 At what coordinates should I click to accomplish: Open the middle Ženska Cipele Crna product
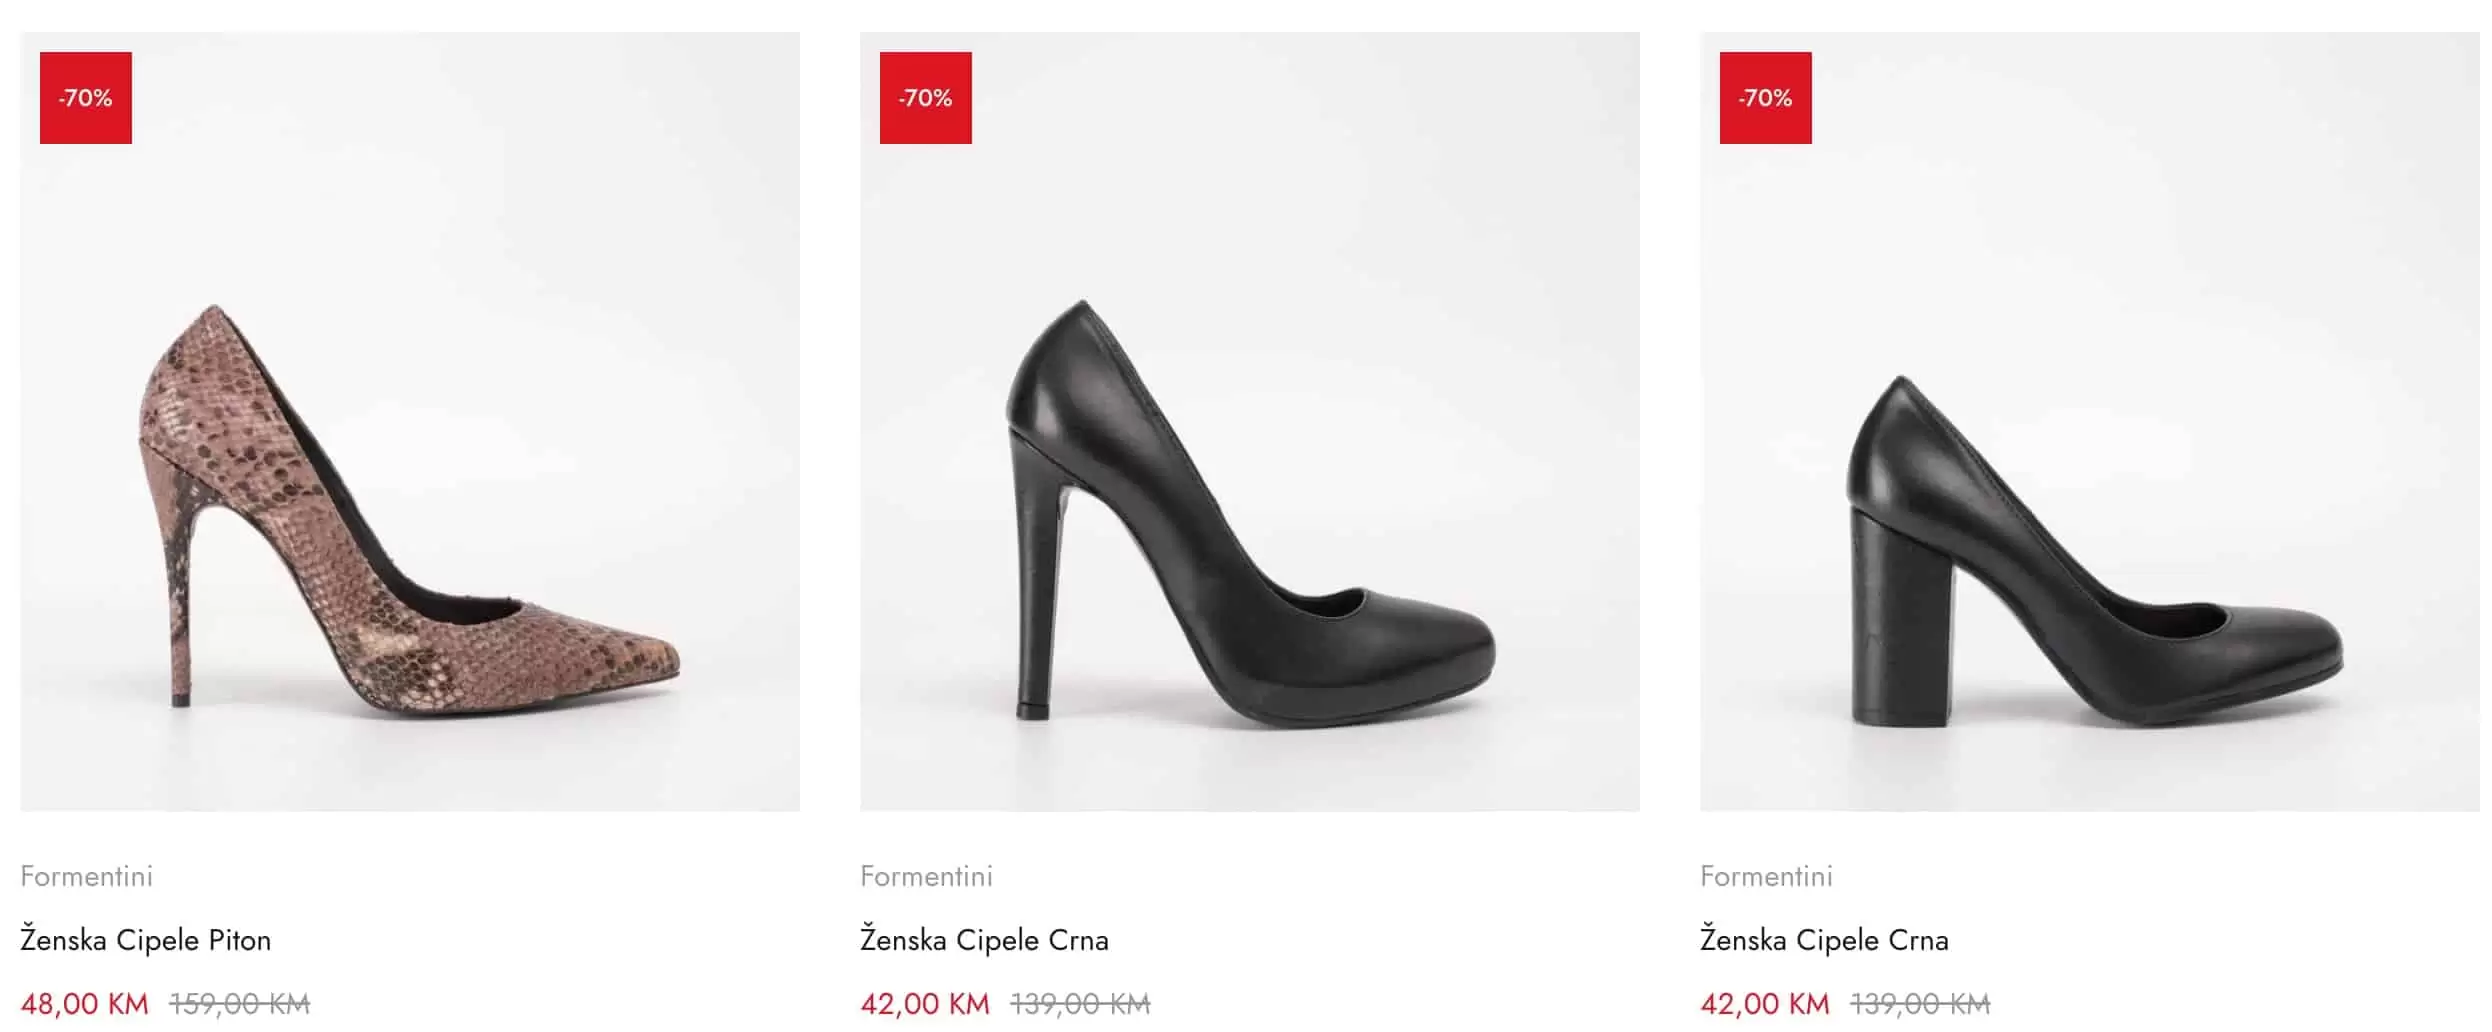coord(986,940)
